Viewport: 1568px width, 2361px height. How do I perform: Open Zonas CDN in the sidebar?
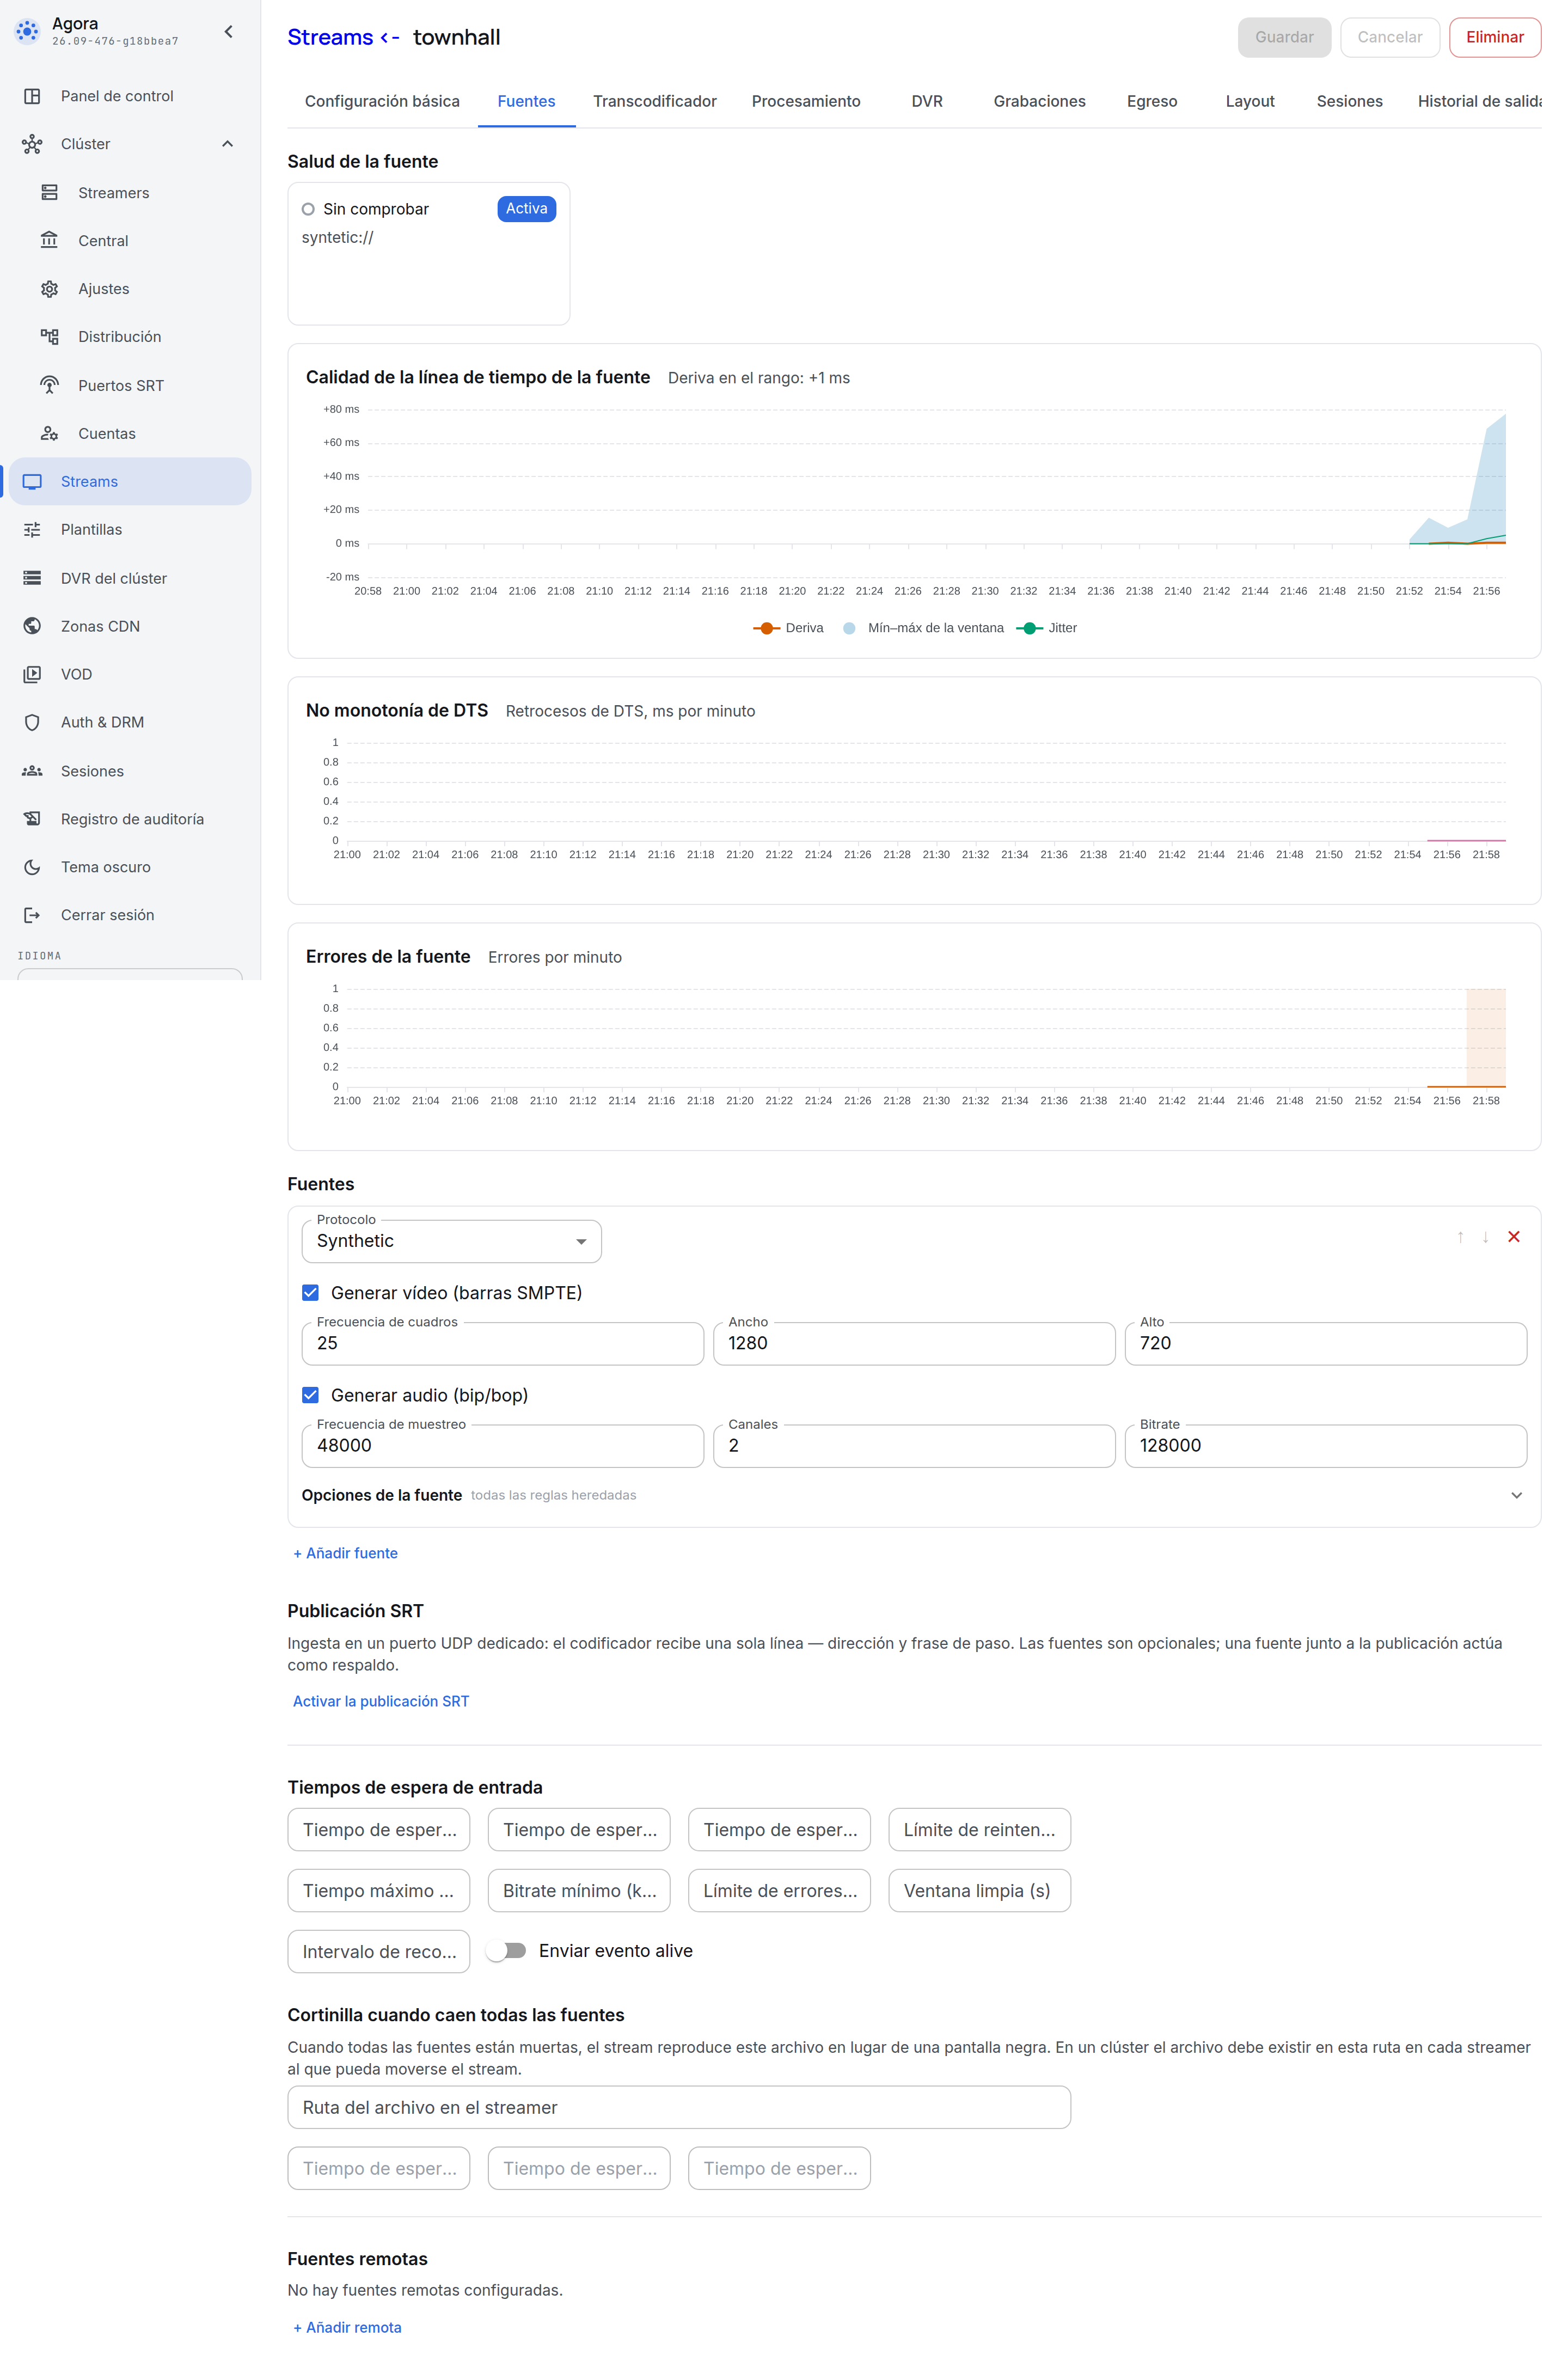point(130,626)
